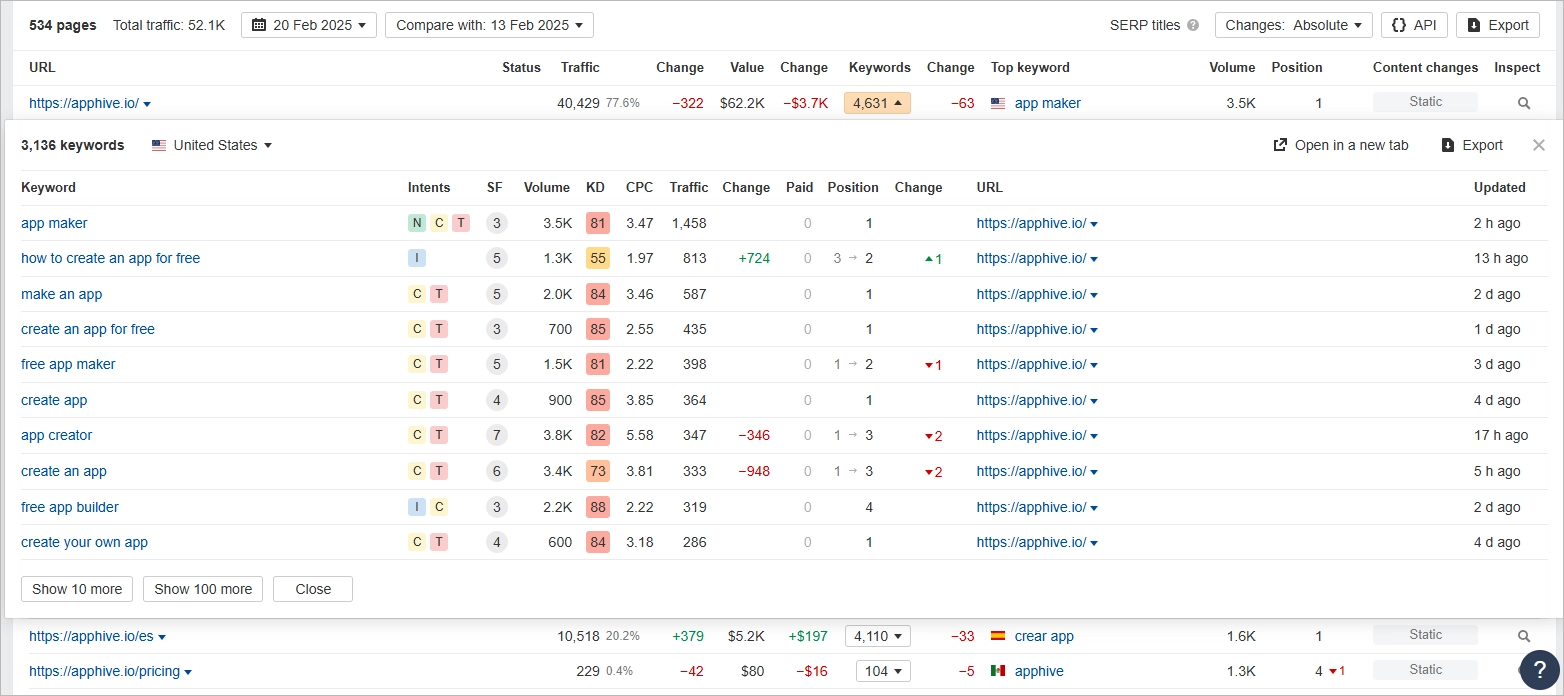Open in a new tab via external link icon
Screen dimensions: 1564x696
click(1341, 145)
